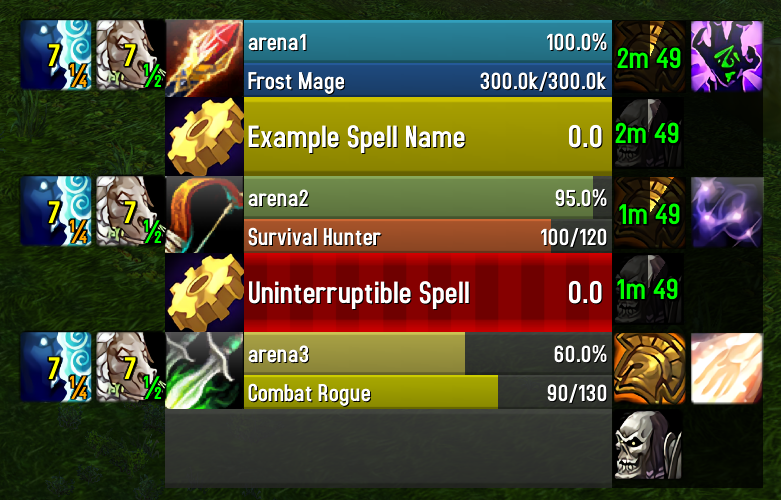Click arena1's blue swirl debuff icon showing ¼
This screenshot has width=781, height=500.
56,55
